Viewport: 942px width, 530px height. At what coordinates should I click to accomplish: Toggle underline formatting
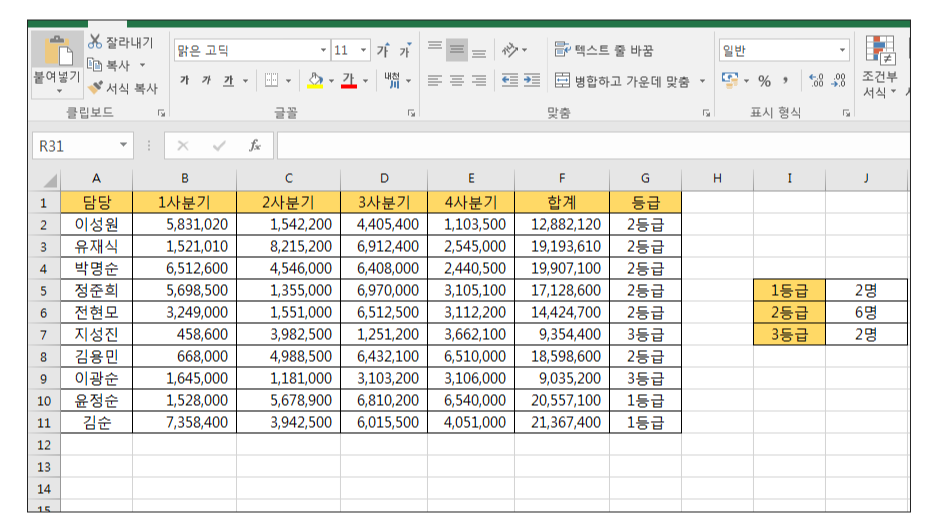coord(228,80)
